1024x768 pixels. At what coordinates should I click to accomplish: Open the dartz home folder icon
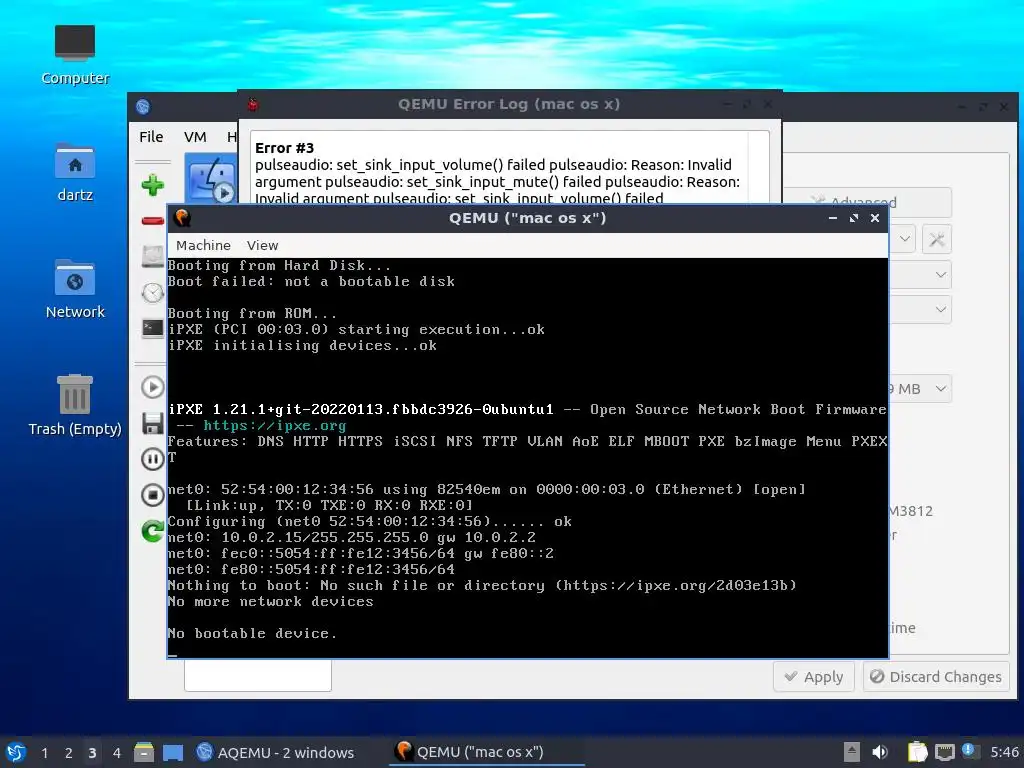click(75, 172)
